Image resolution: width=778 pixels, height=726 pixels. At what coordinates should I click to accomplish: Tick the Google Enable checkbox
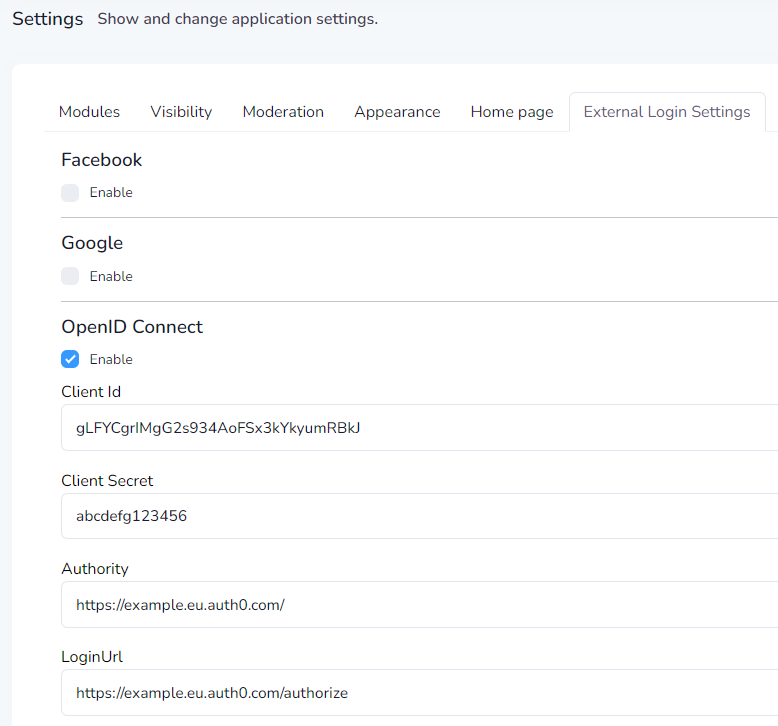point(70,276)
